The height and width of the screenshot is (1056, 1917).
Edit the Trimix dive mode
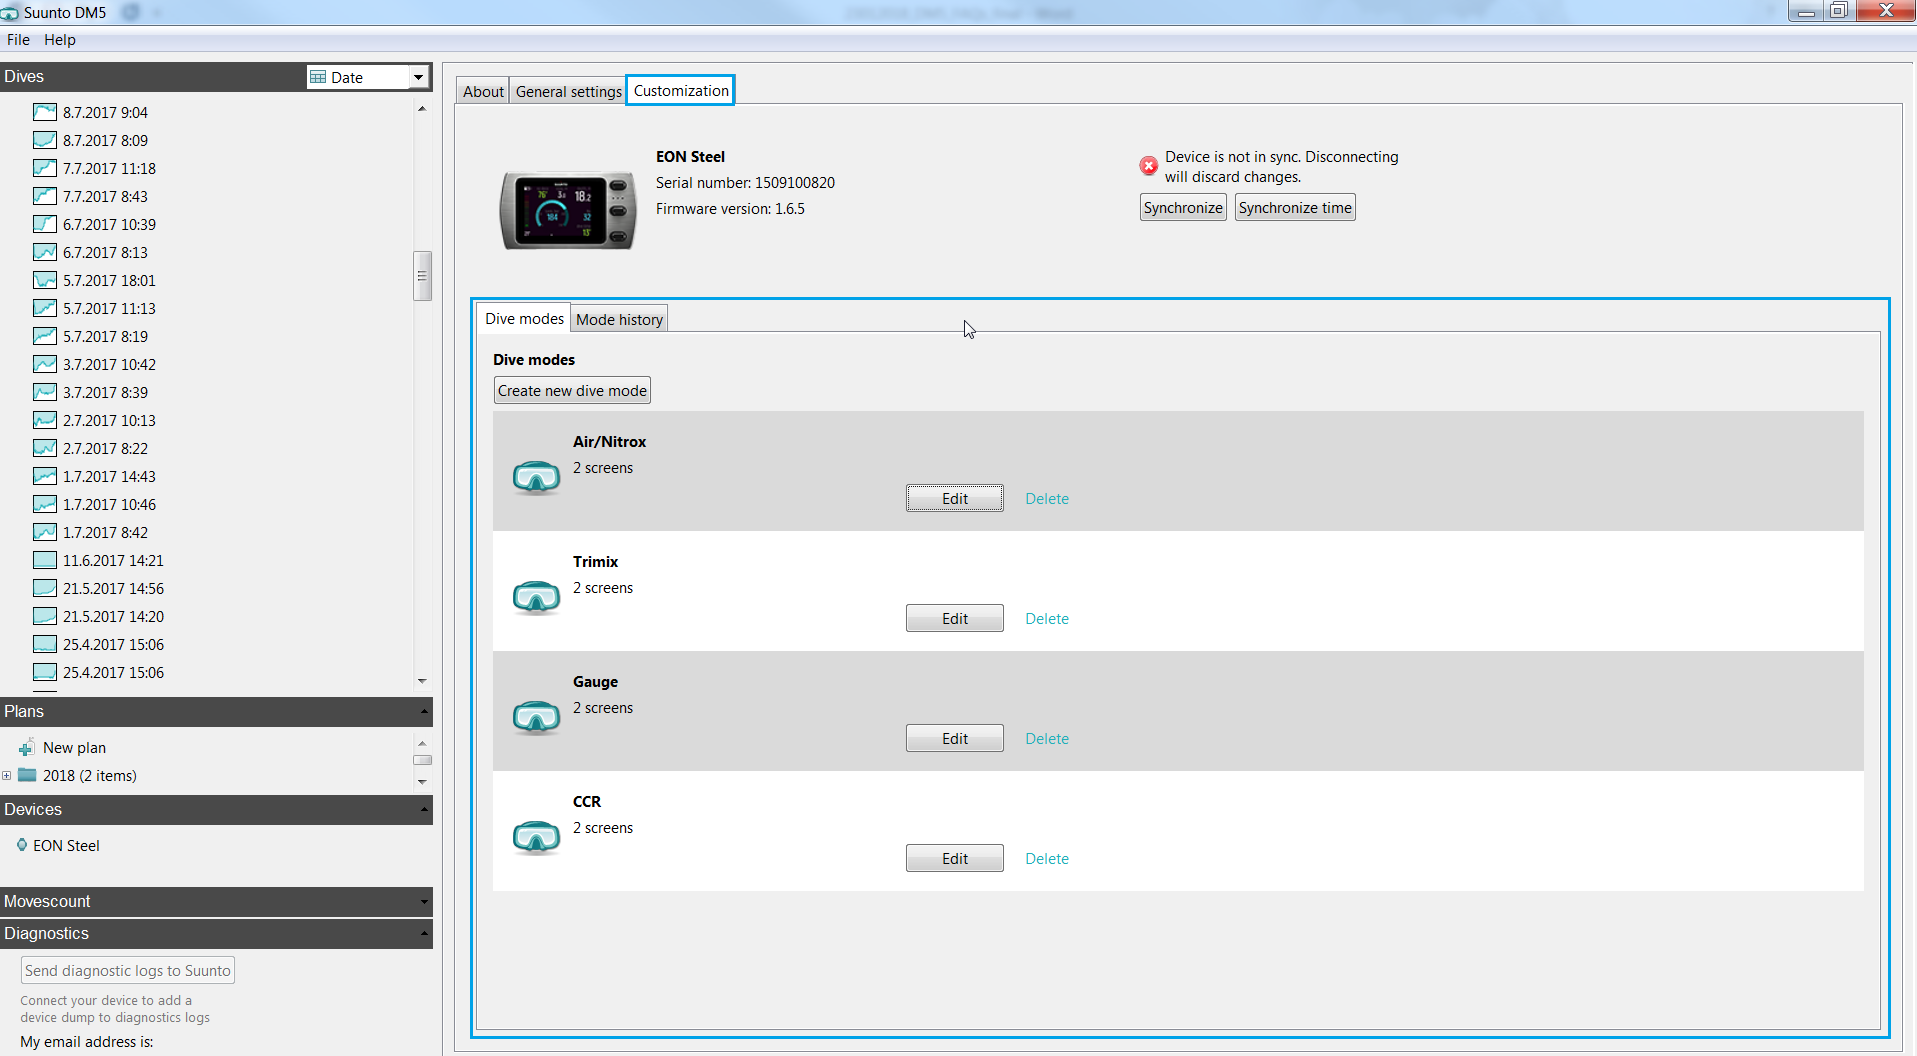(x=955, y=618)
